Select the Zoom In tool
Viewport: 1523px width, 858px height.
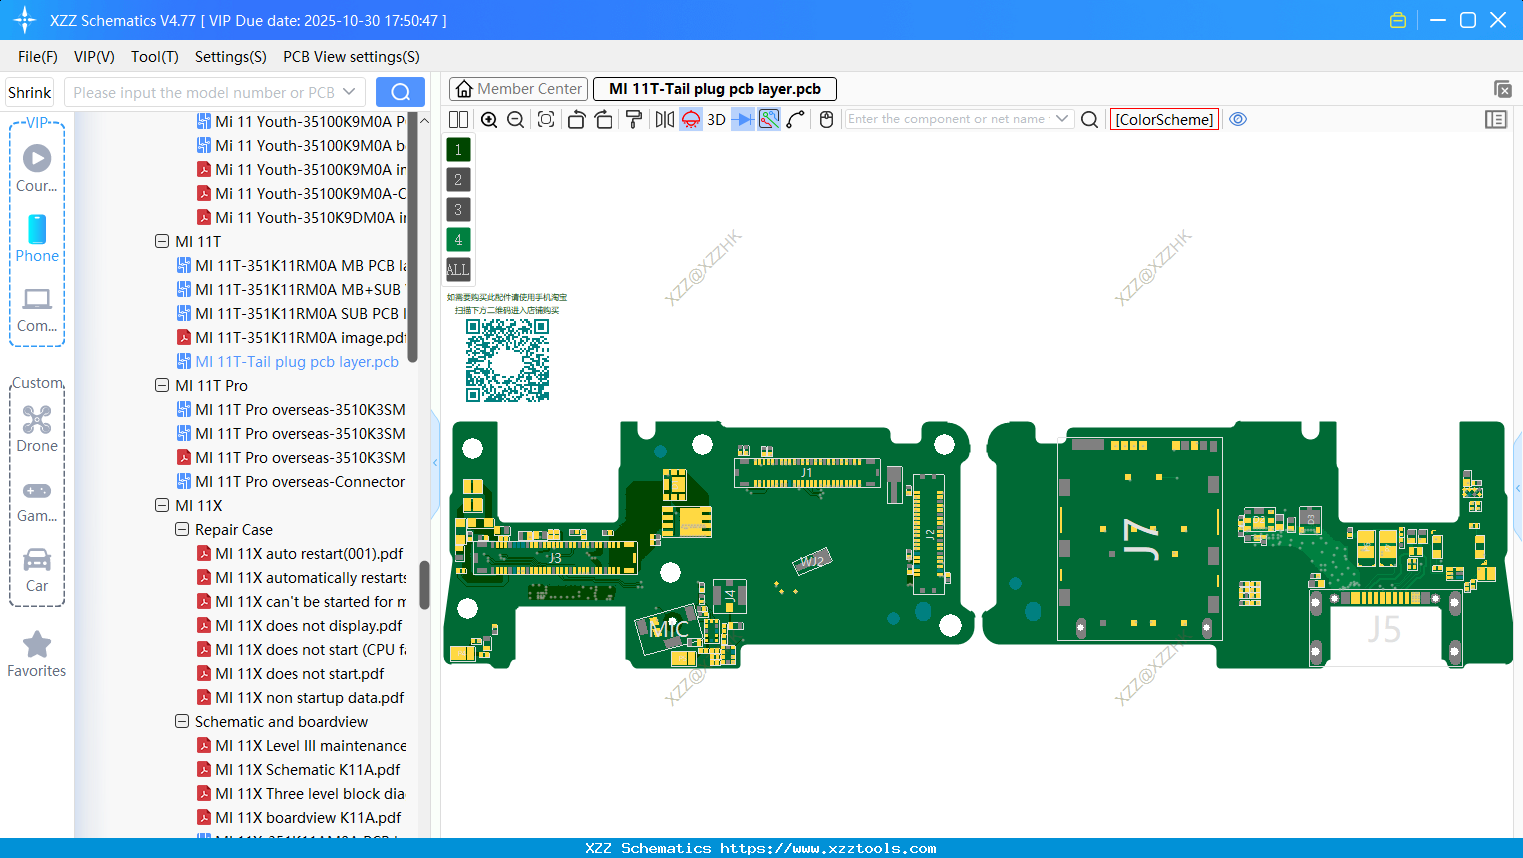coord(489,119)
